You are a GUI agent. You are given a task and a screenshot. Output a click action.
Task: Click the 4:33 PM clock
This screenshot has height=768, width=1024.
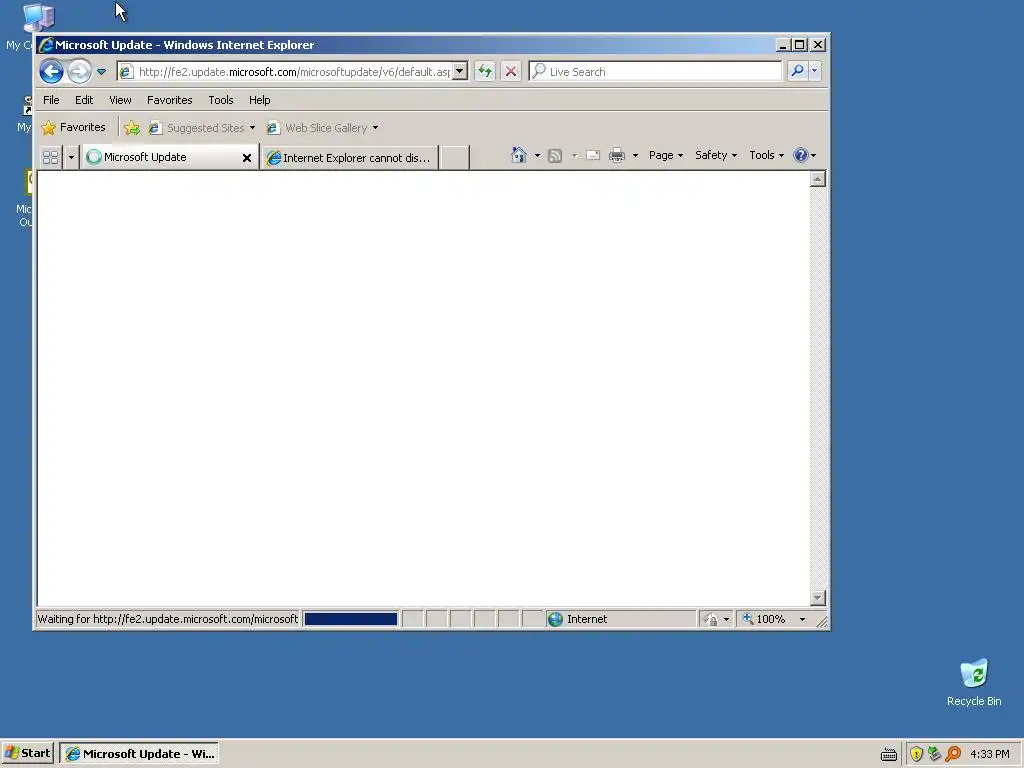[x=989, y=754]
